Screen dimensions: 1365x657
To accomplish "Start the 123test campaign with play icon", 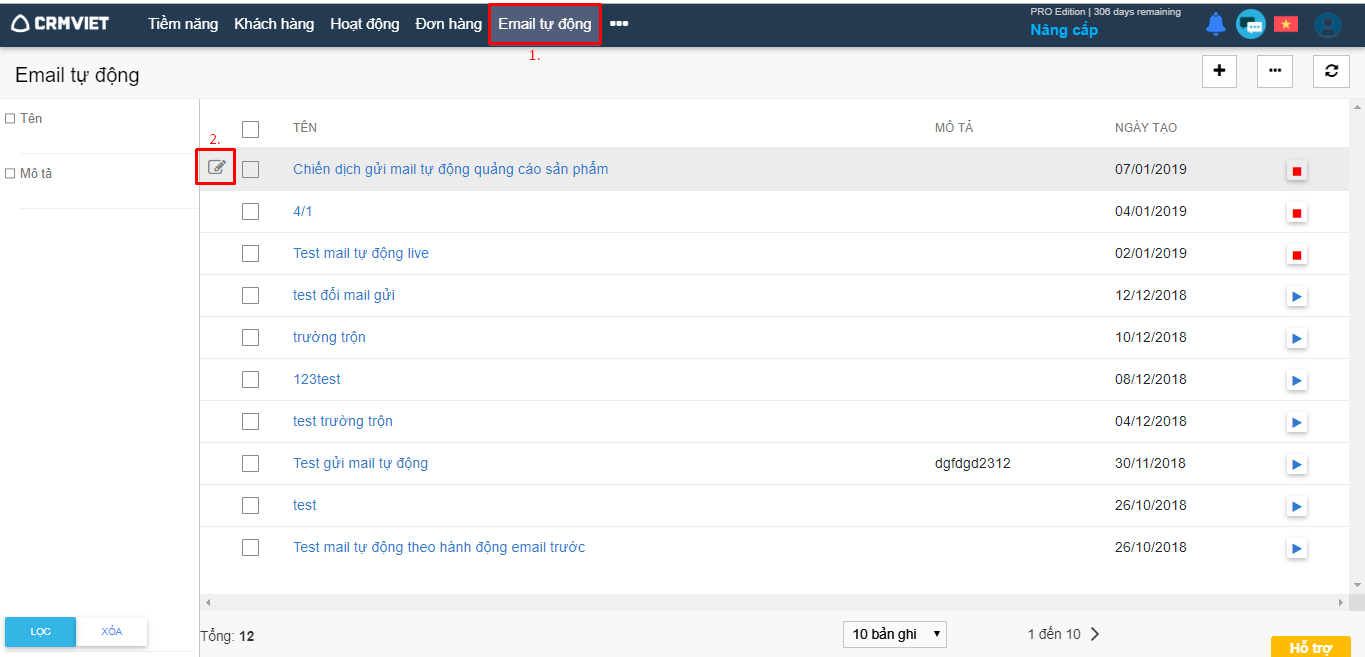I will (x=1297, y=381).
